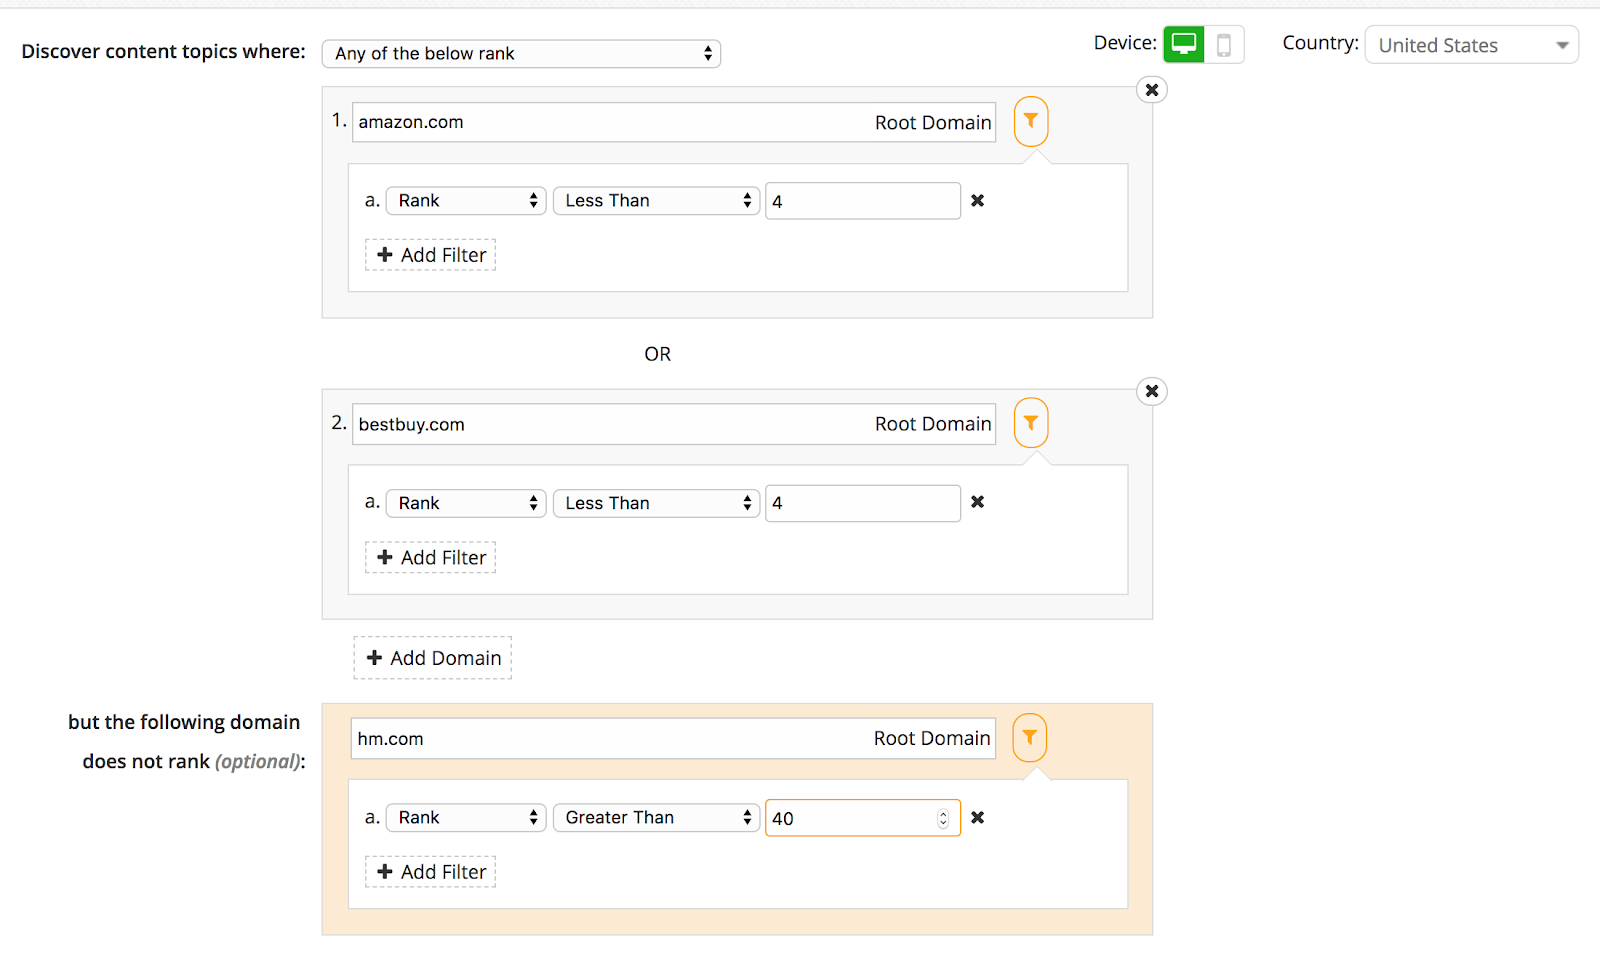Click the filter funnel icon for amazon.com
The height and width of the screenshot is (972, 1600).
coord(1031,121)
